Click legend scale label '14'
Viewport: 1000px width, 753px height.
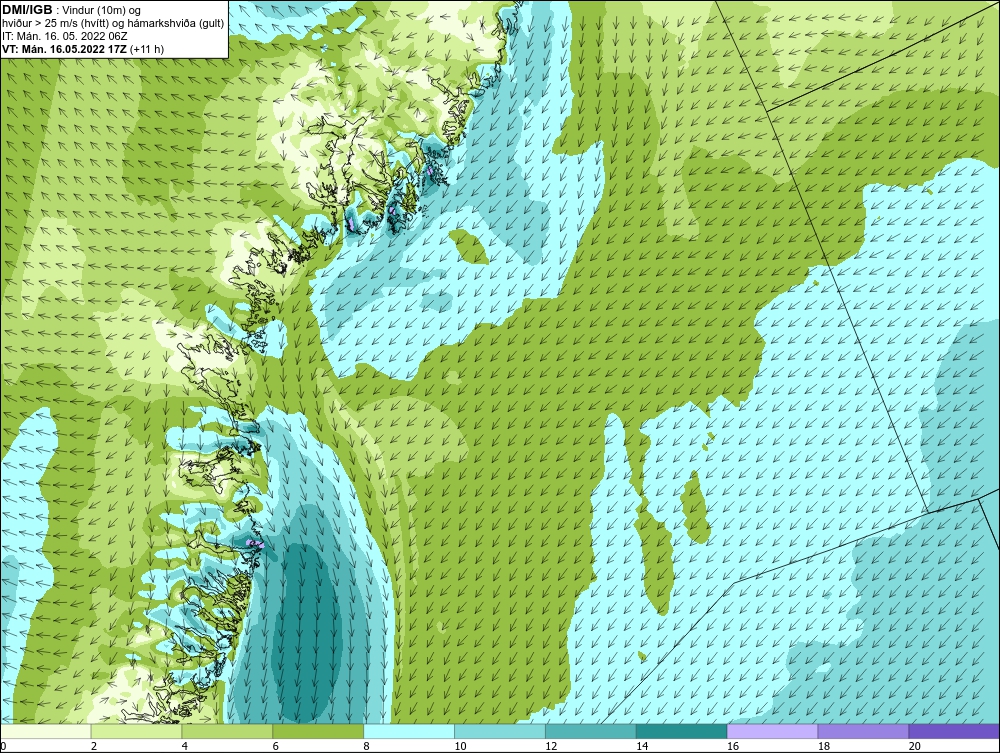(642, 746)
